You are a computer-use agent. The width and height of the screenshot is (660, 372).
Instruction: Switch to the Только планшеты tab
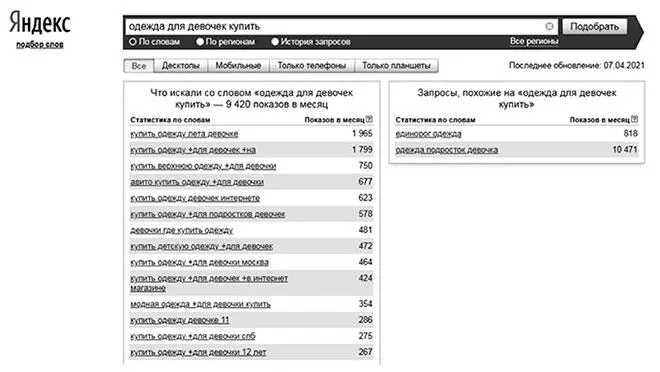click(397, 66)
